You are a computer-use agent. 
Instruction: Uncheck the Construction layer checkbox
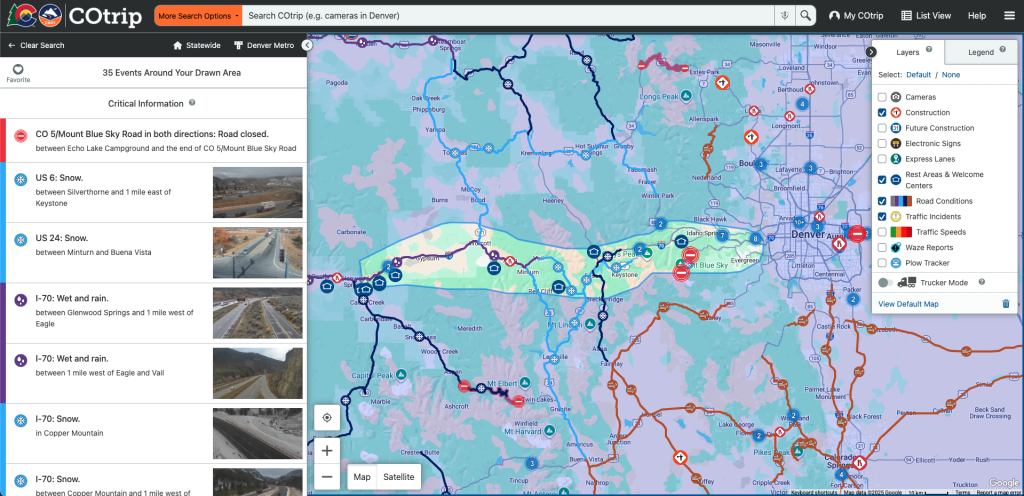[882, 113]
